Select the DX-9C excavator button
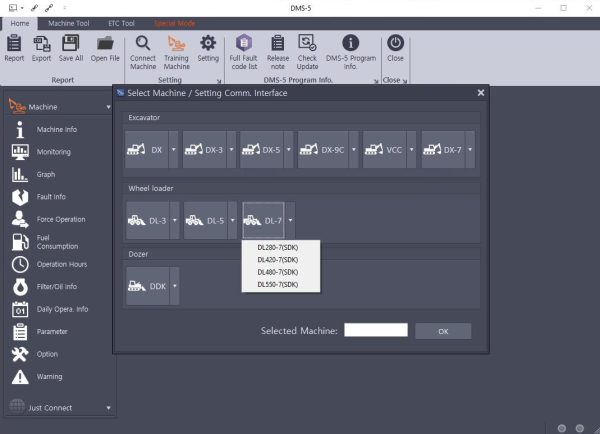Image resolution: width=600 pixels, height=434 pixels. click(x=323, y=150)
